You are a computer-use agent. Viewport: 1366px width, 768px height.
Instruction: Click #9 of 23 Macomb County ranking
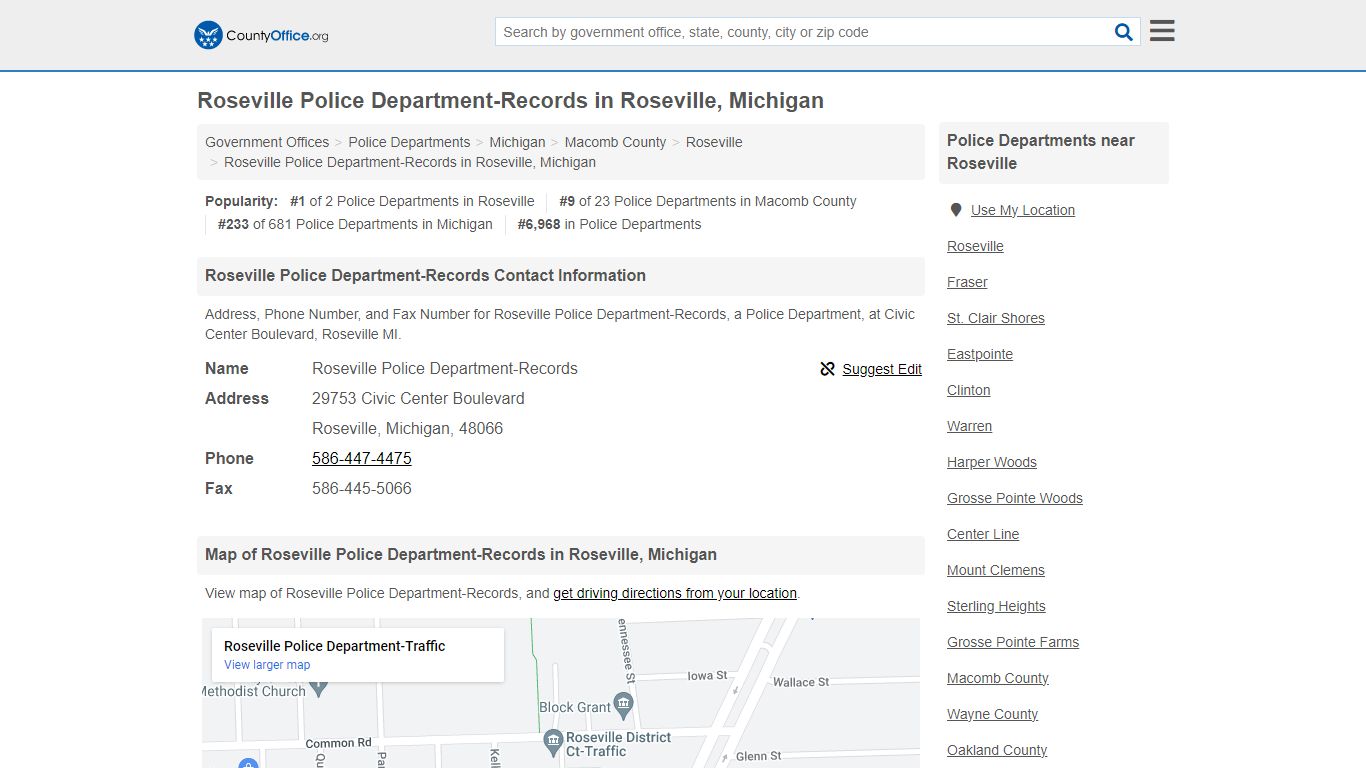click(708, 201)
